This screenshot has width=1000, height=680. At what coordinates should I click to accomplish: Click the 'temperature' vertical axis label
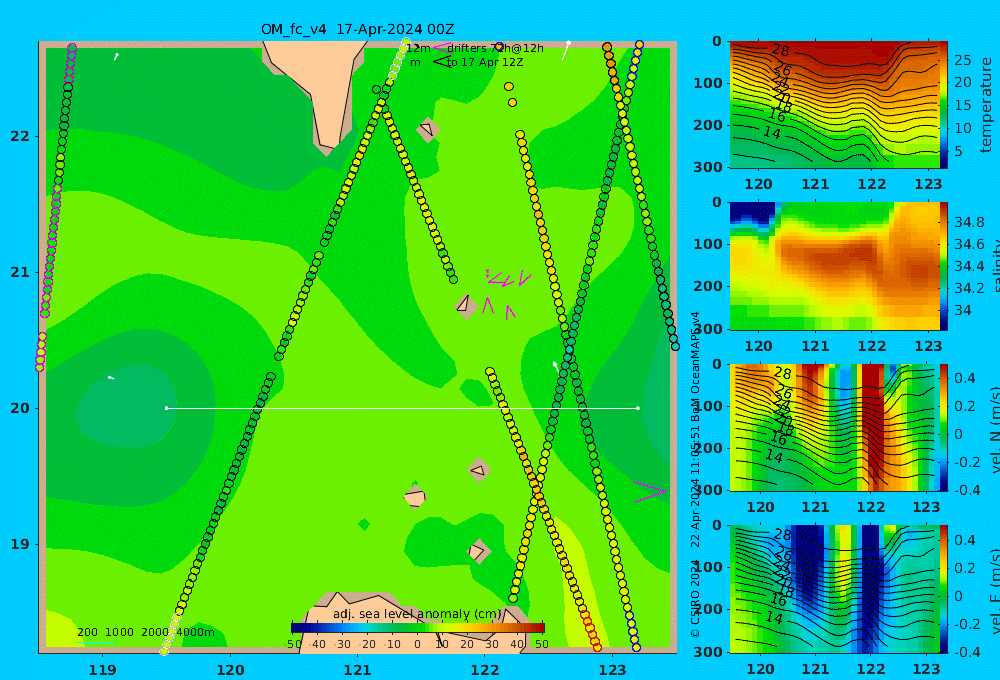[x=986, y=105]
